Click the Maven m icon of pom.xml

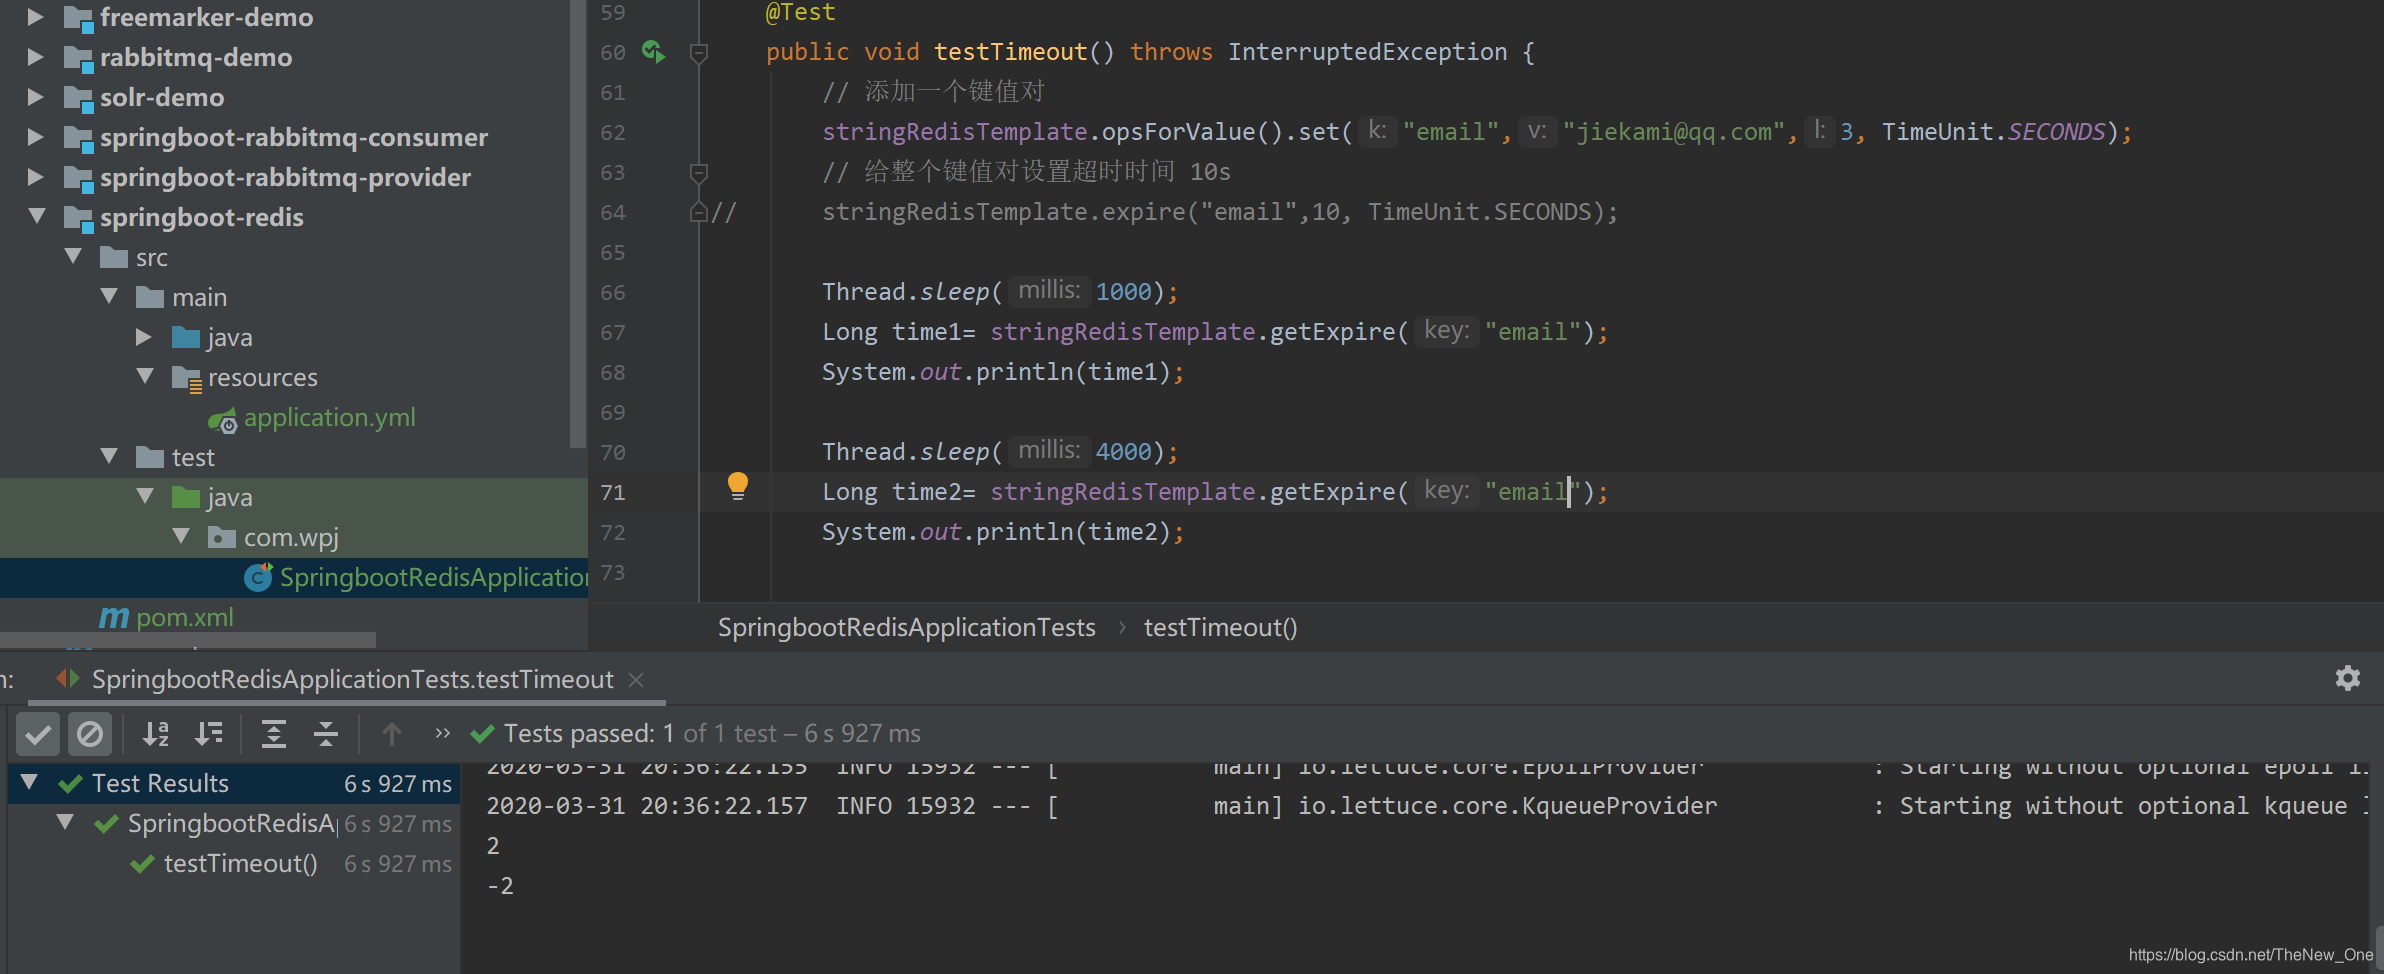click(114, 617)
